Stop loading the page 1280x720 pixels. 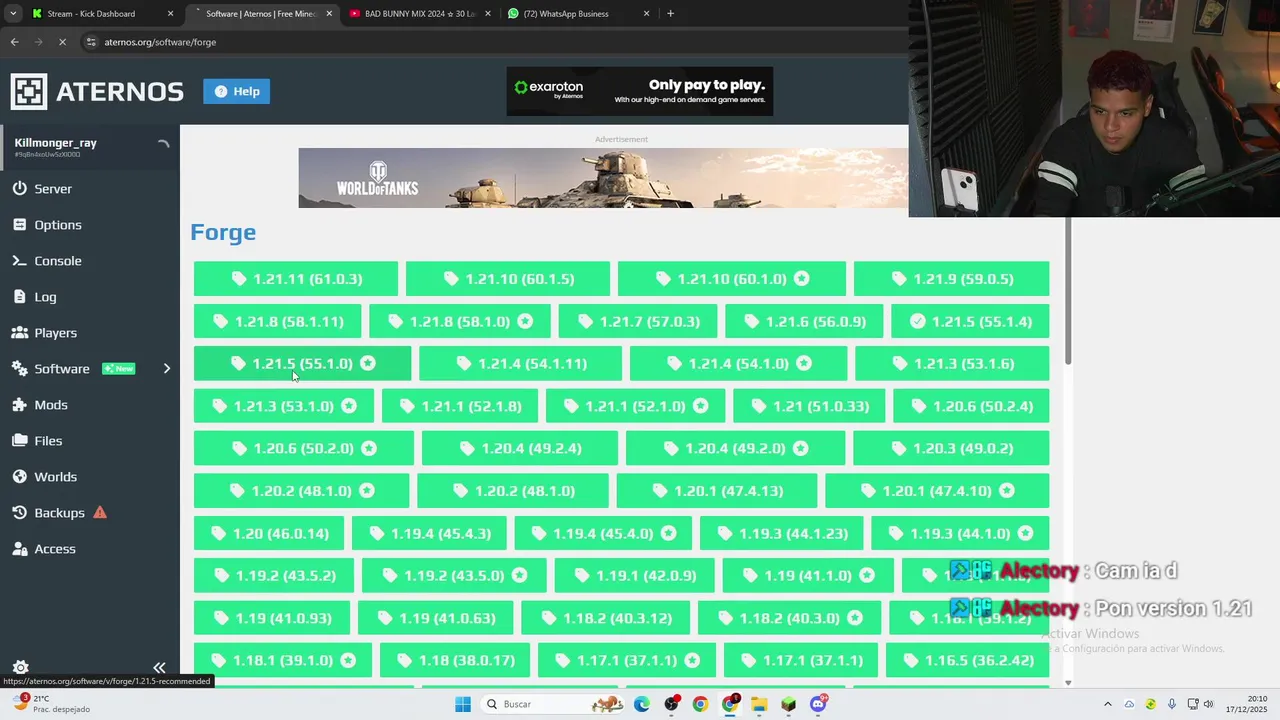tap(62, 42)
